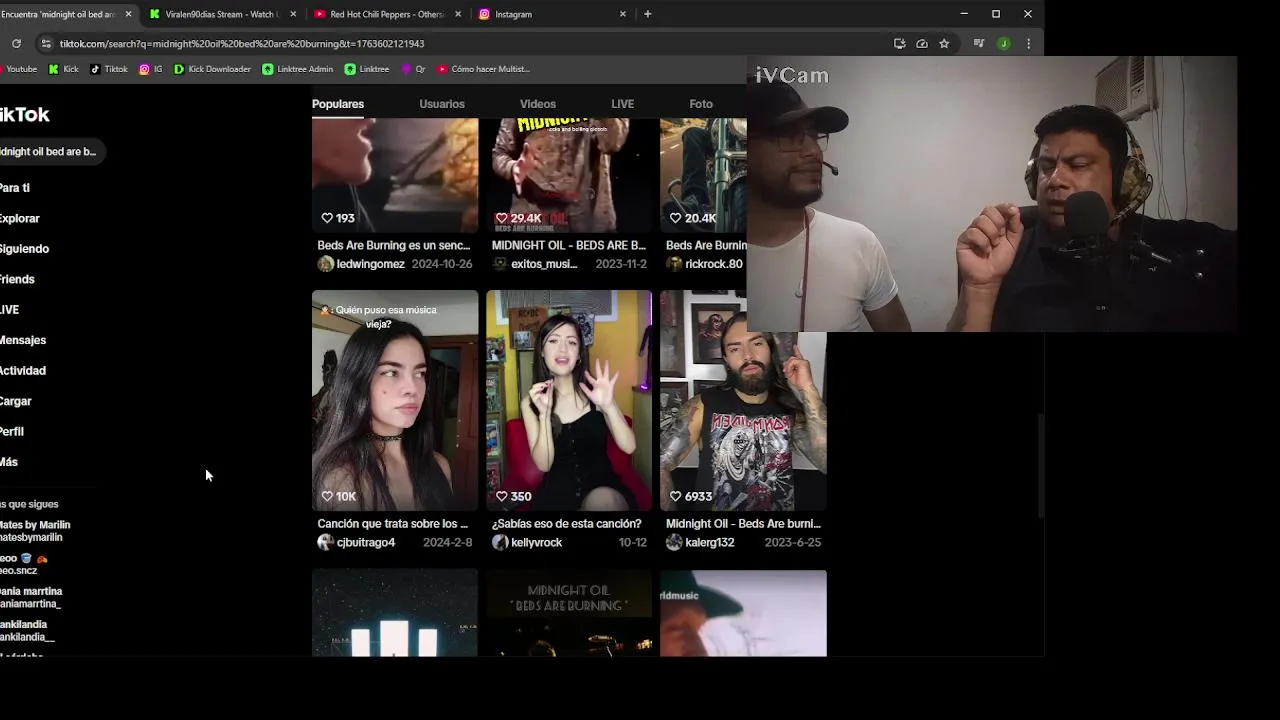Open '¿Sabías eso de esta canción?' caption
Image resolution: width=1280 pixels, height=720 pixels.
[567, 524]
